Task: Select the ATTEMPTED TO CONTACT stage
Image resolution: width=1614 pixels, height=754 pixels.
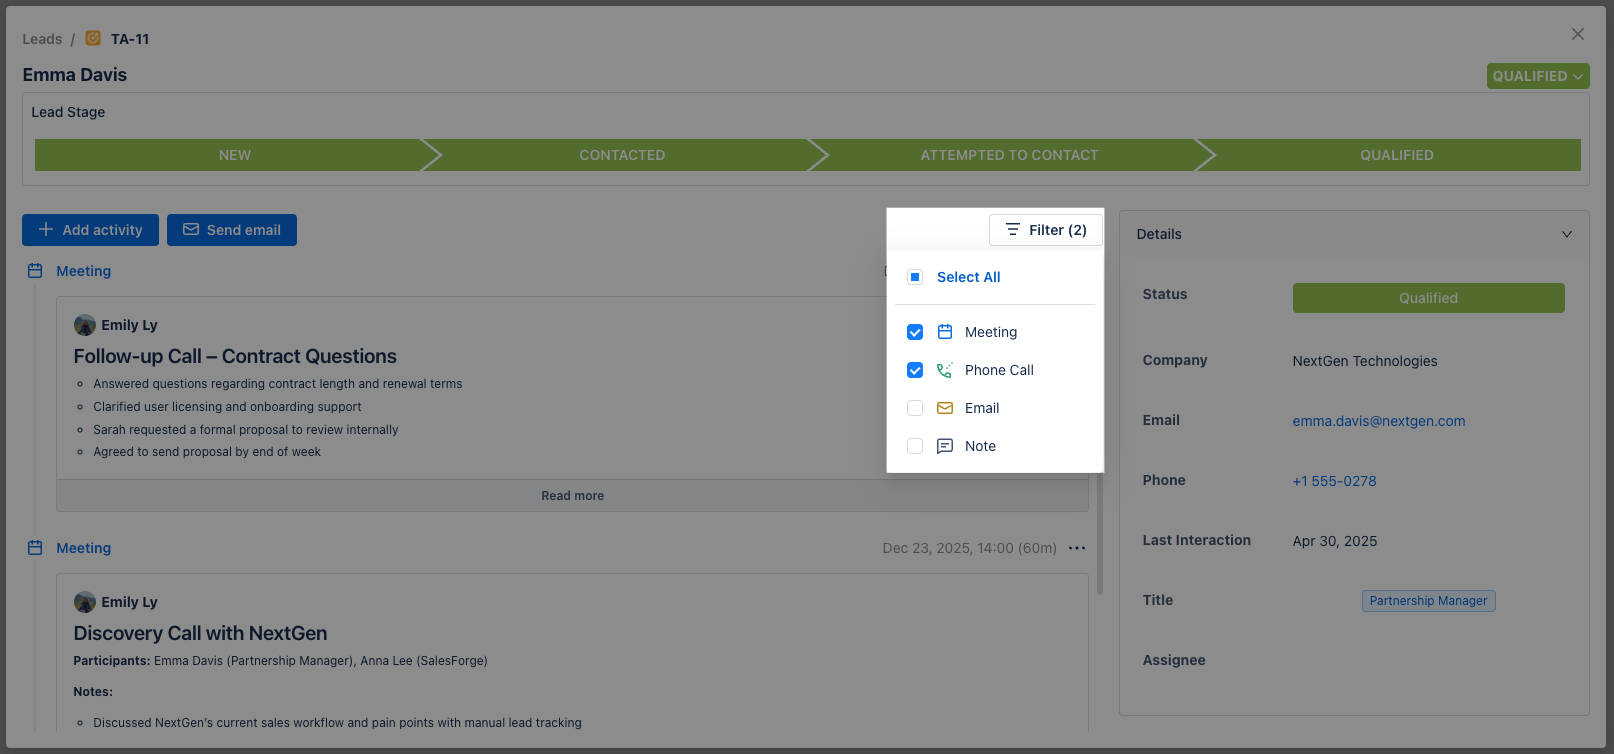Action: click(x=1008, y=155)
